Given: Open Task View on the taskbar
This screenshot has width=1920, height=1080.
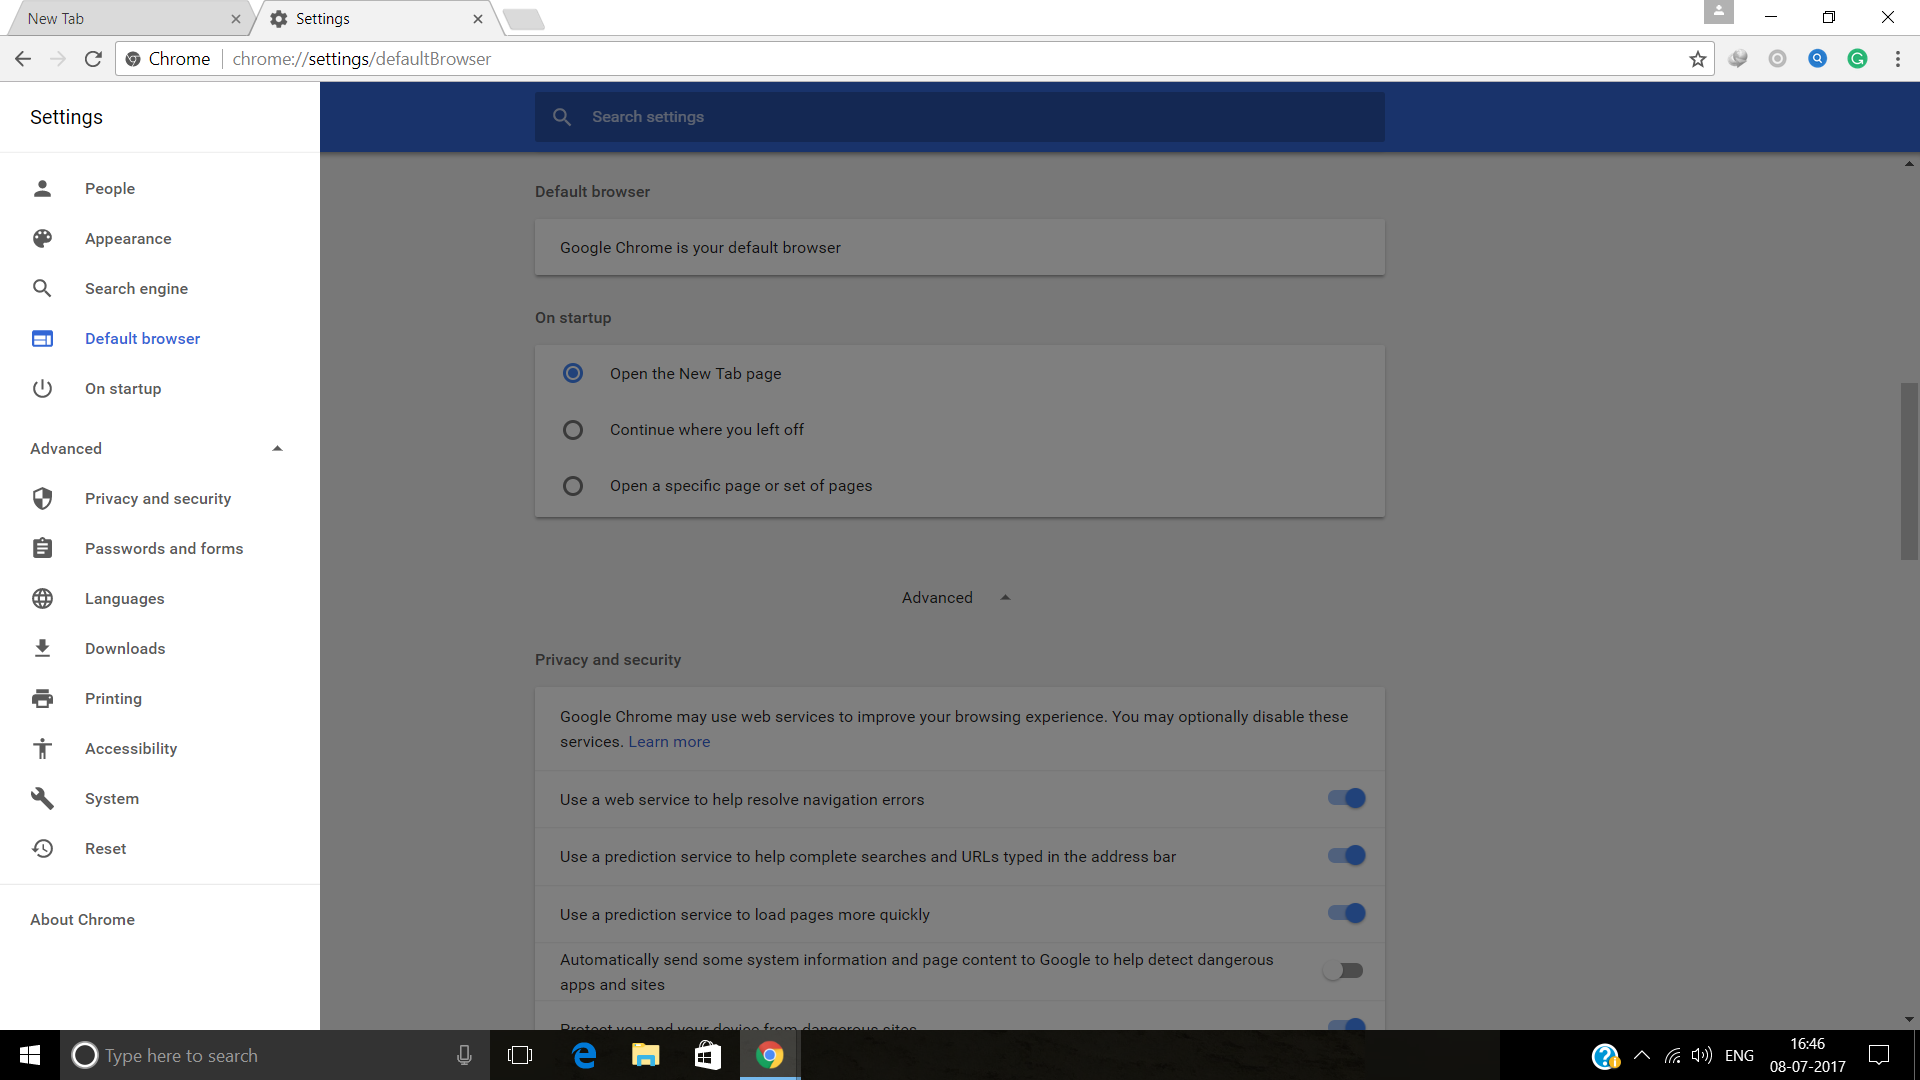Looking at the screenshot, I should pyautogui.click(x=520, y=1055).
